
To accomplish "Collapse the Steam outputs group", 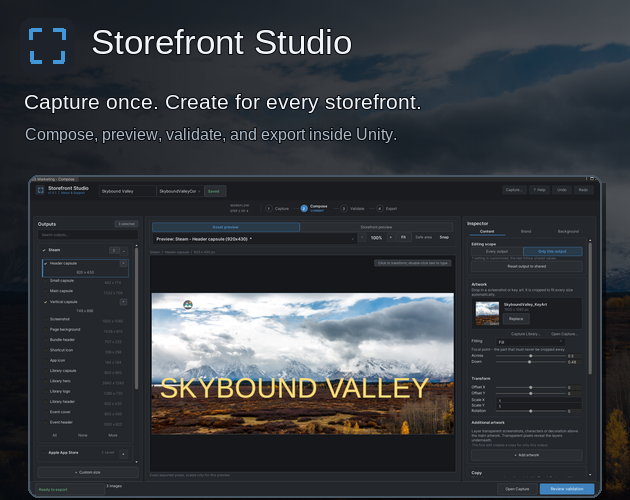I will (124, 251).
